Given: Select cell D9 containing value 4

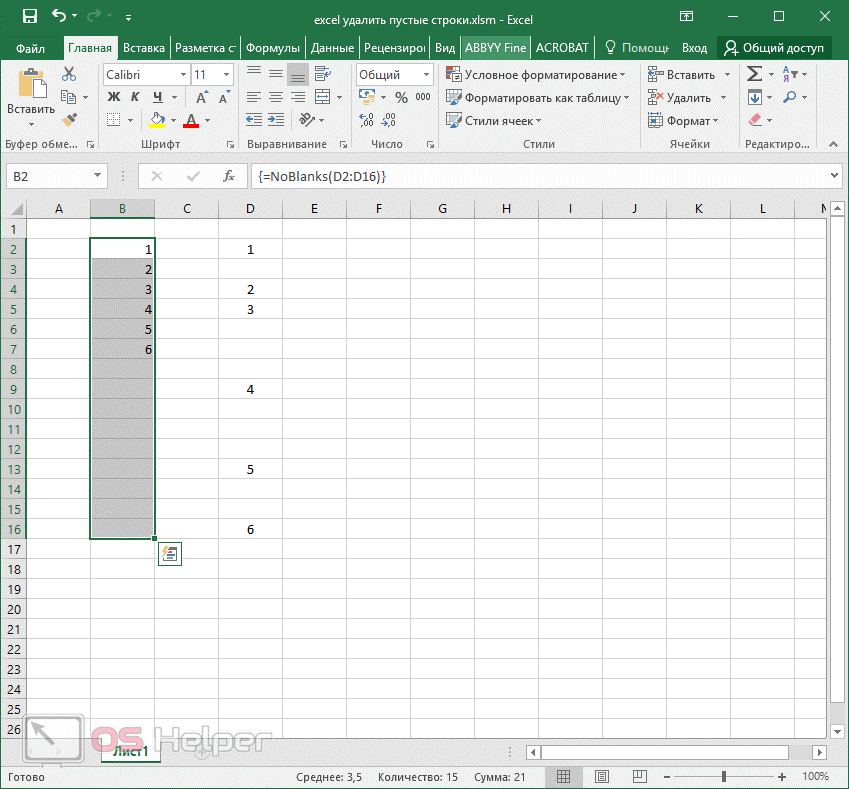Looking at the screenshot, I should 250,389.
